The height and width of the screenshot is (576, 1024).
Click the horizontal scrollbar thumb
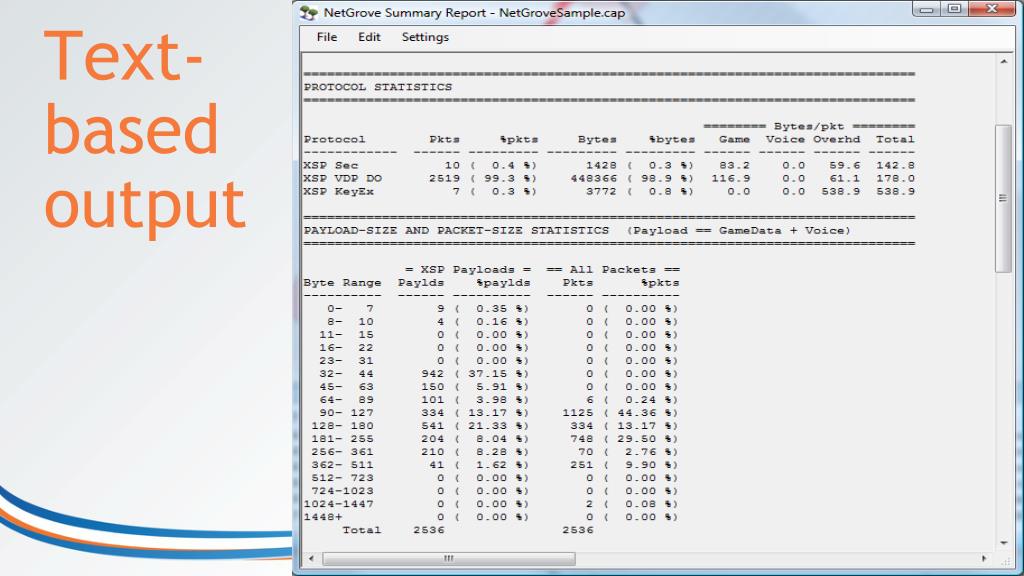tap(449, 558)
